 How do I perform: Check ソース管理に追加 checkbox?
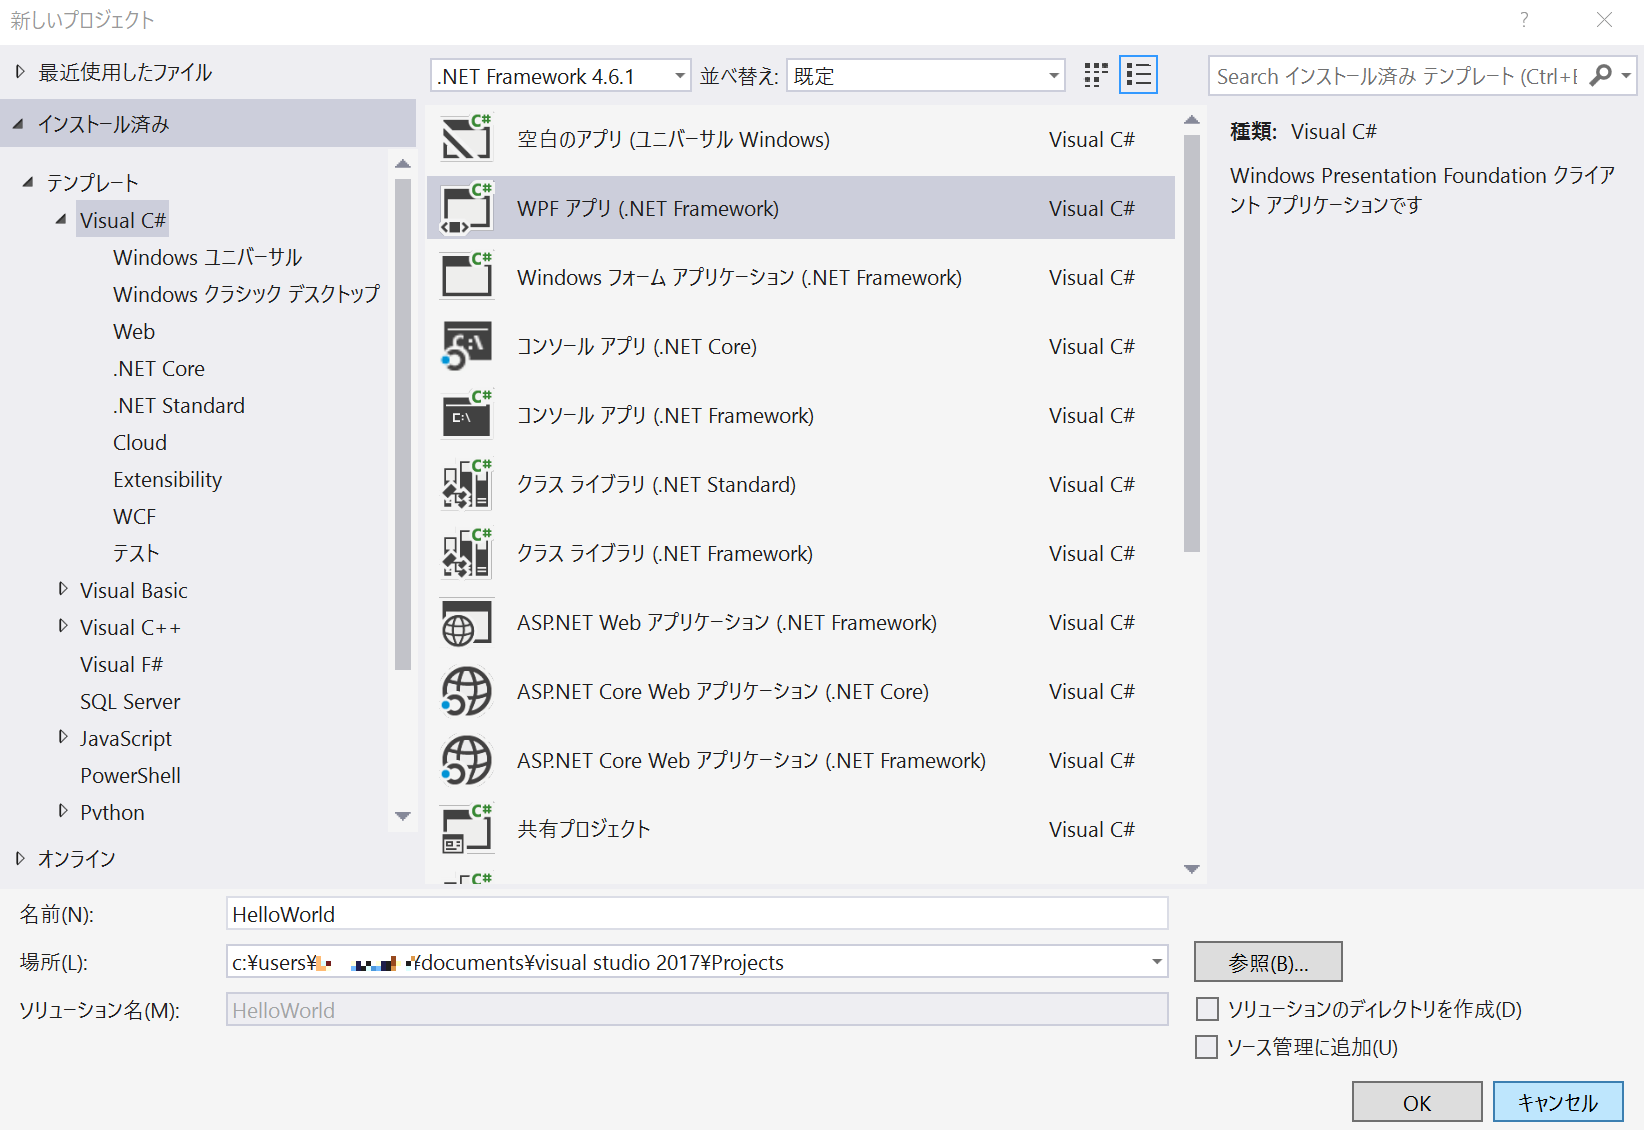1207,1047
